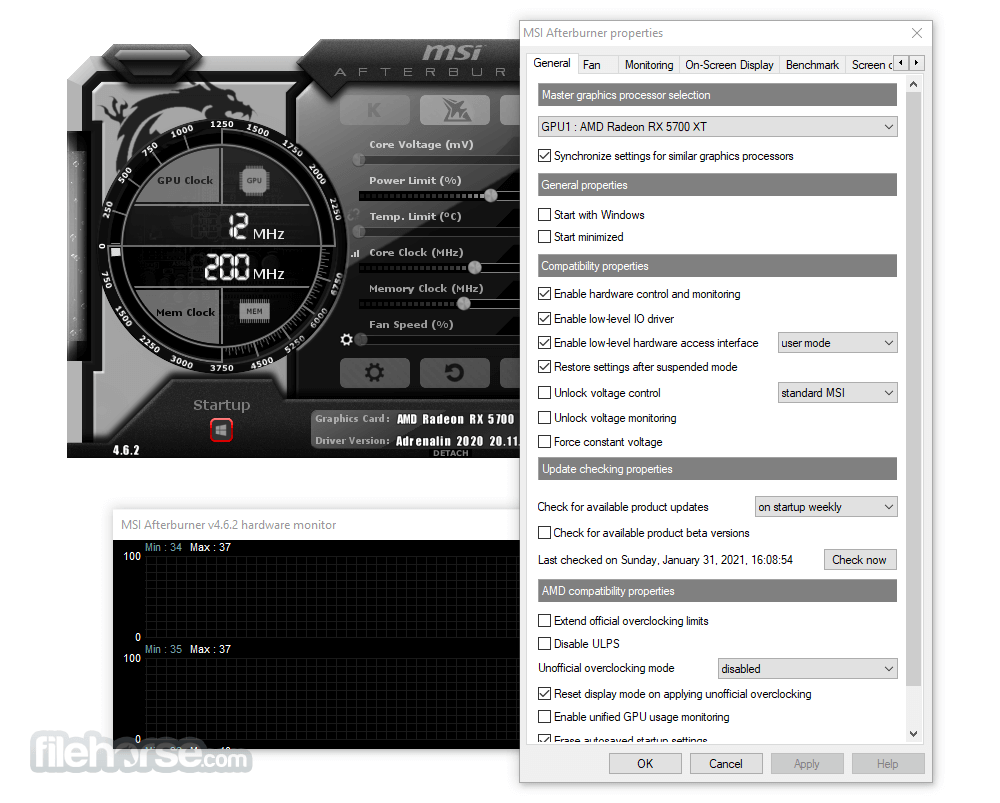The width and height of the screenshot is (1000, 803).
Task: Switch to the General tab
Action: tap(552, 63)
